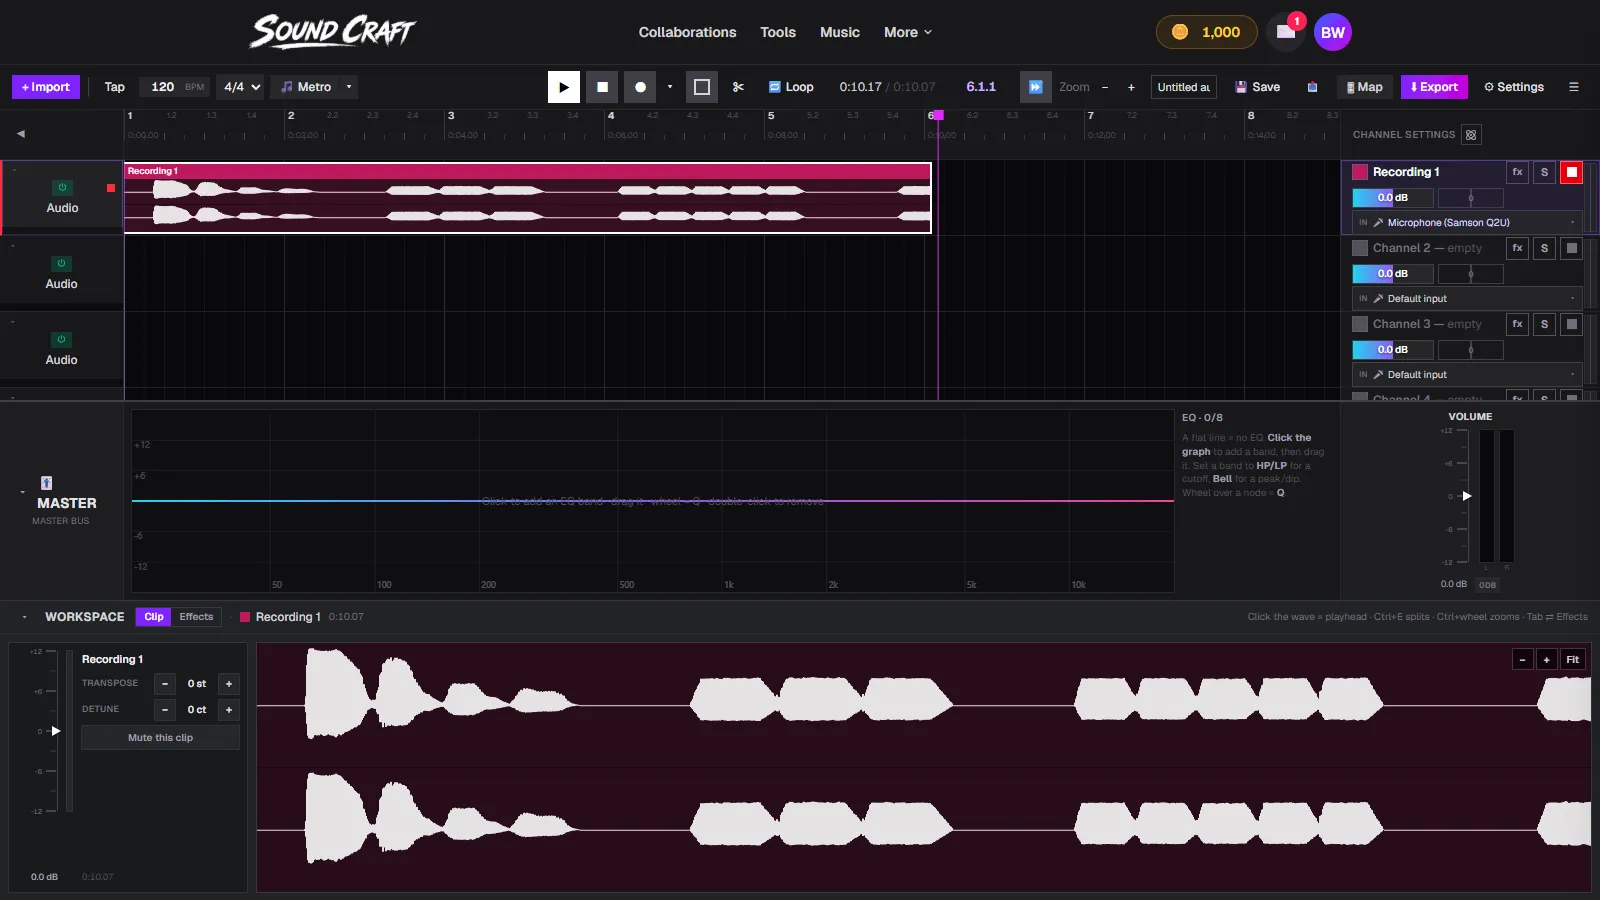1600x900 pixels.
Task: Start playback with the Play button
Action: click(564, 87)
